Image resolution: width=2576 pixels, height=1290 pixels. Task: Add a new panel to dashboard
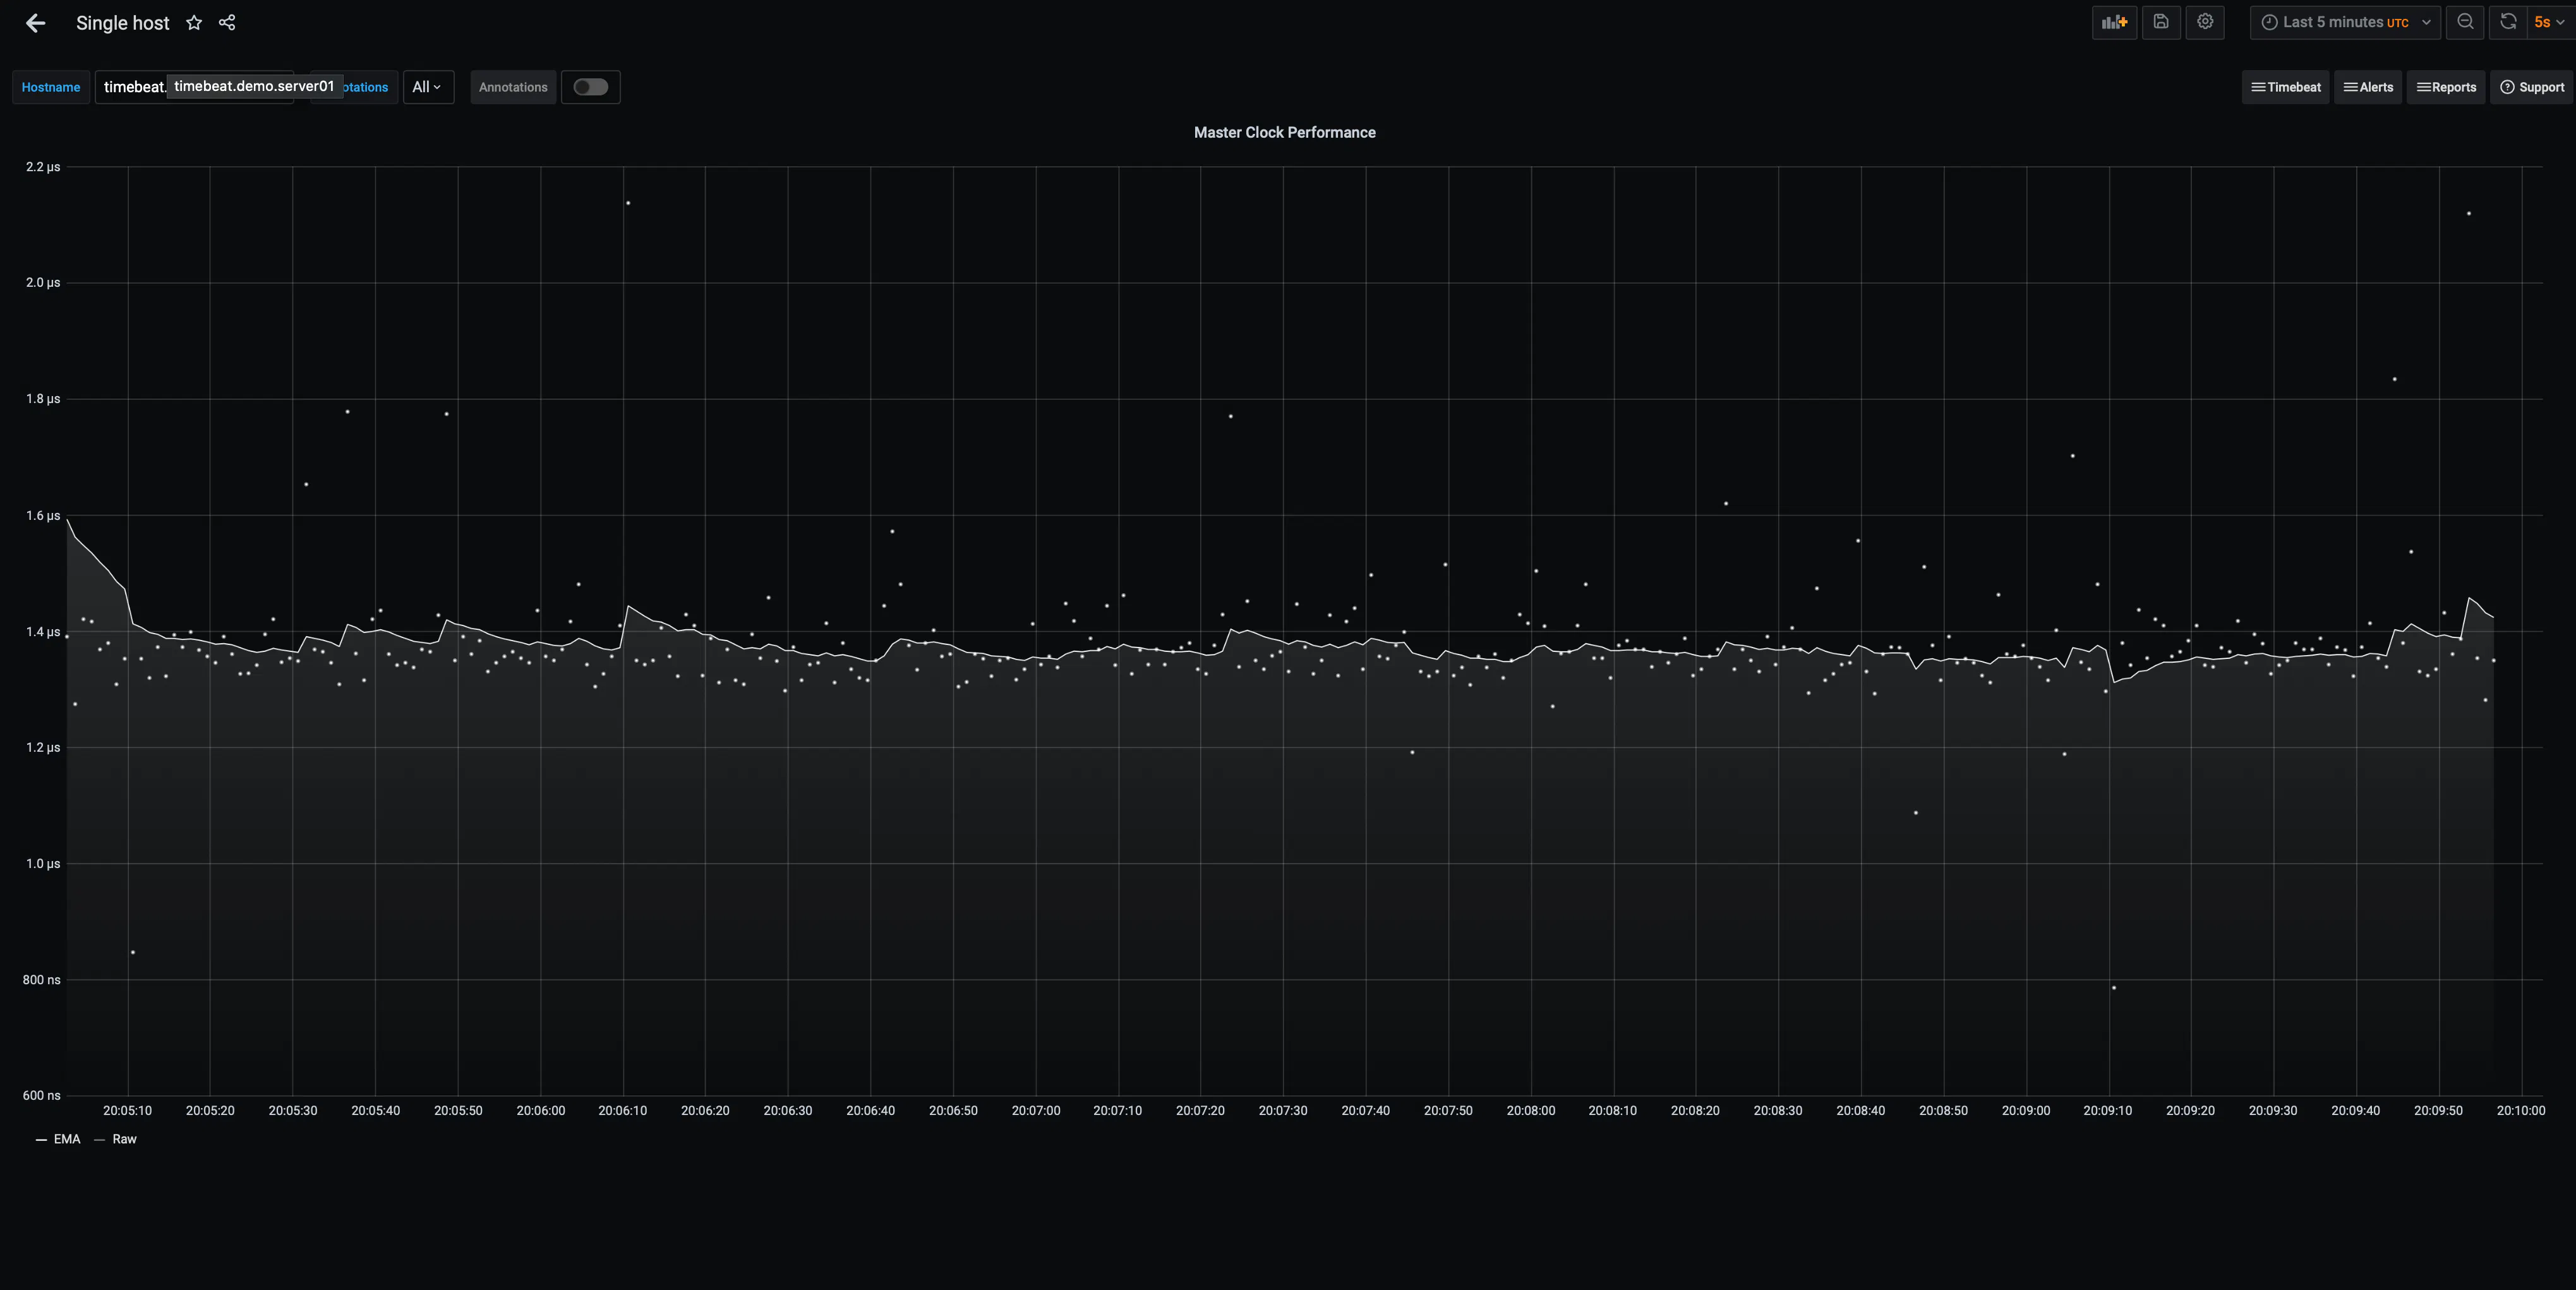pyautogui.click(x=2114, y=22)
